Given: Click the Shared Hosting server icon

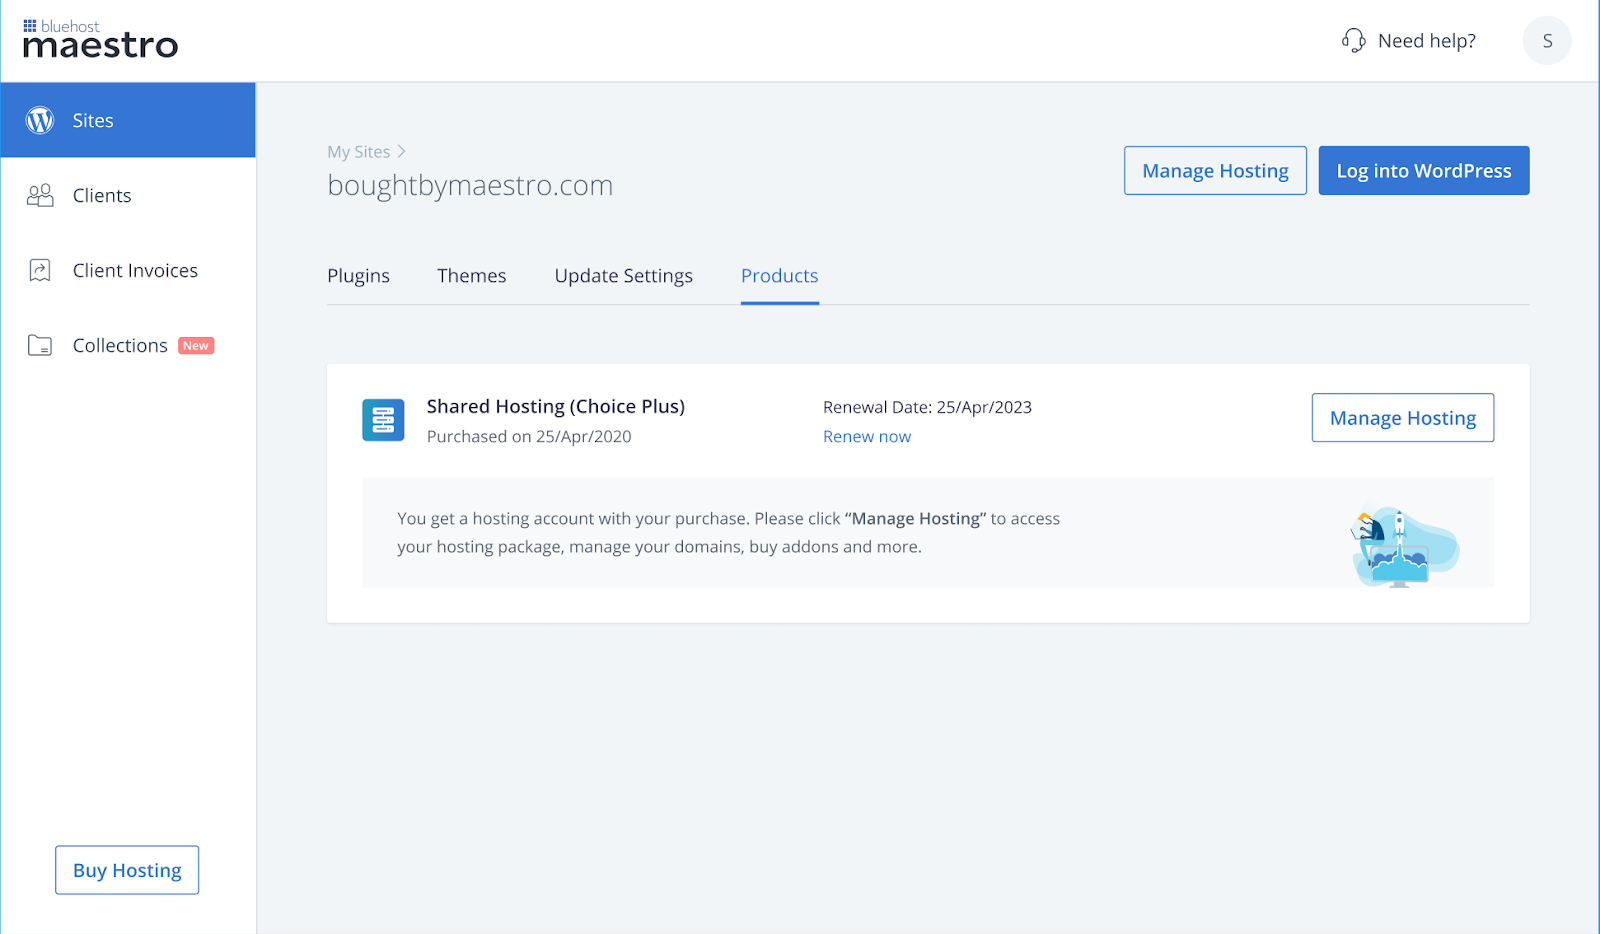Looking at the screenshot, I should [383, 420].
